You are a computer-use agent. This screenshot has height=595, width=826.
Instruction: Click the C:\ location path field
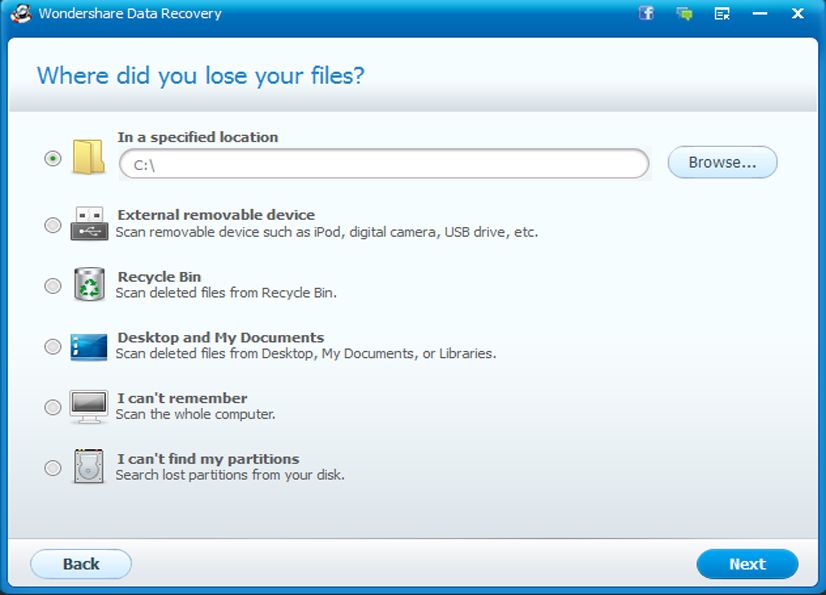coord(384,164)
